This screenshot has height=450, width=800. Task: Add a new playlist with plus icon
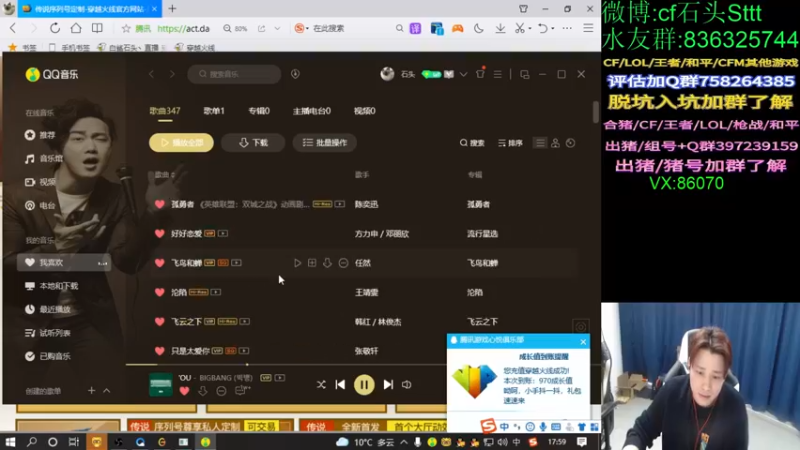coord(91,390)
